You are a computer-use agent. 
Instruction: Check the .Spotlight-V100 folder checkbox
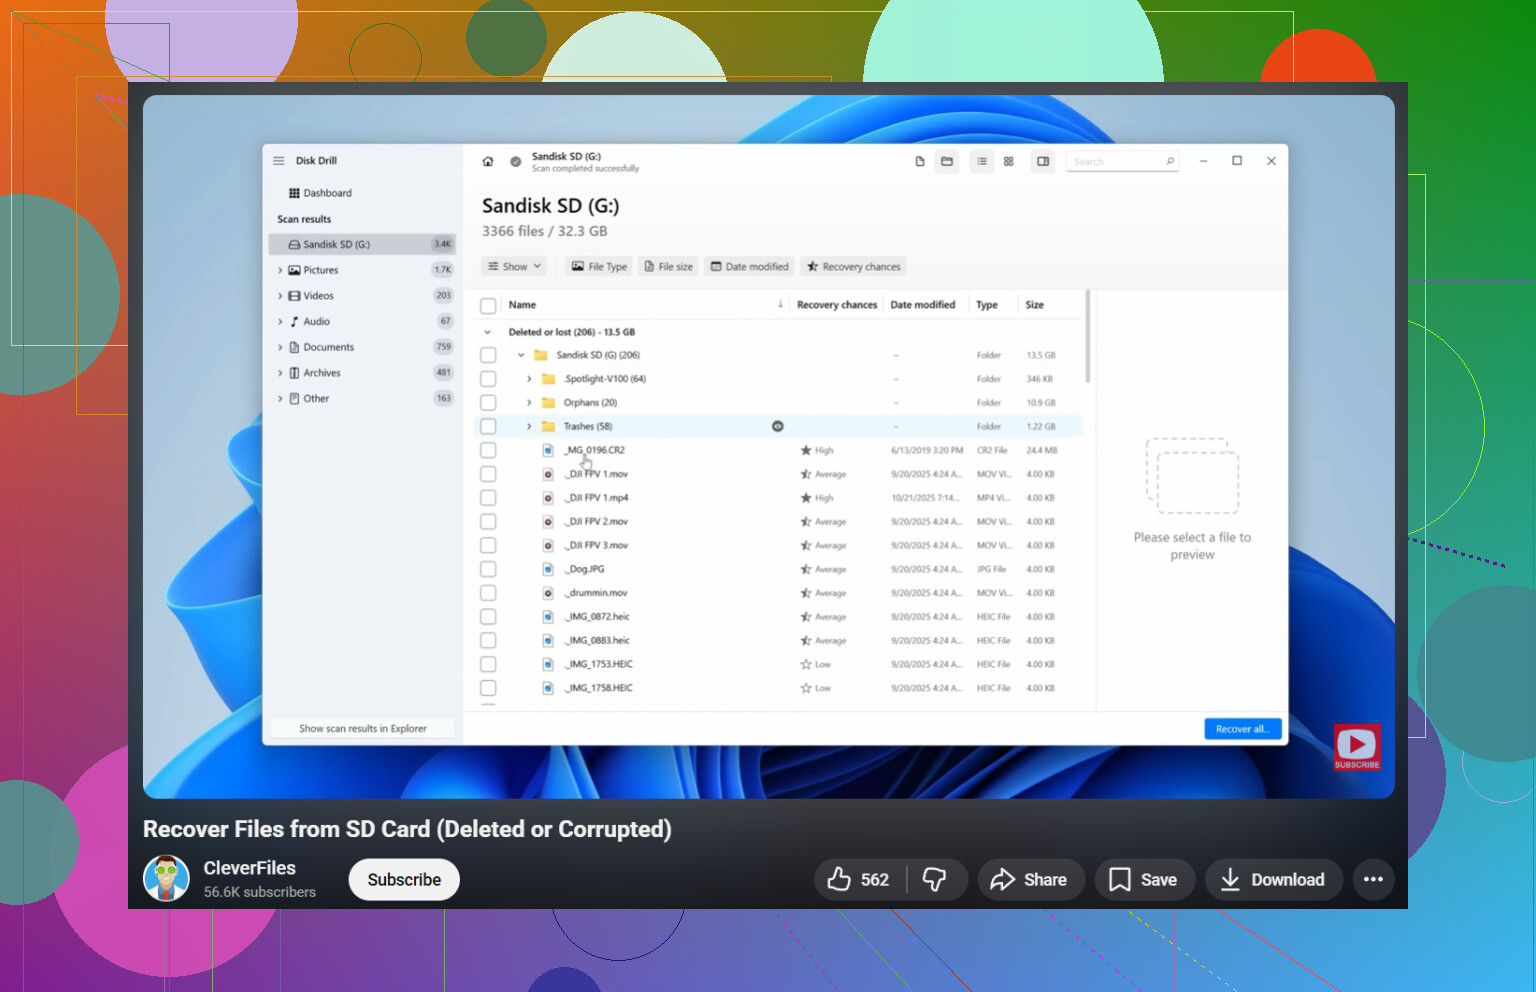488,379
